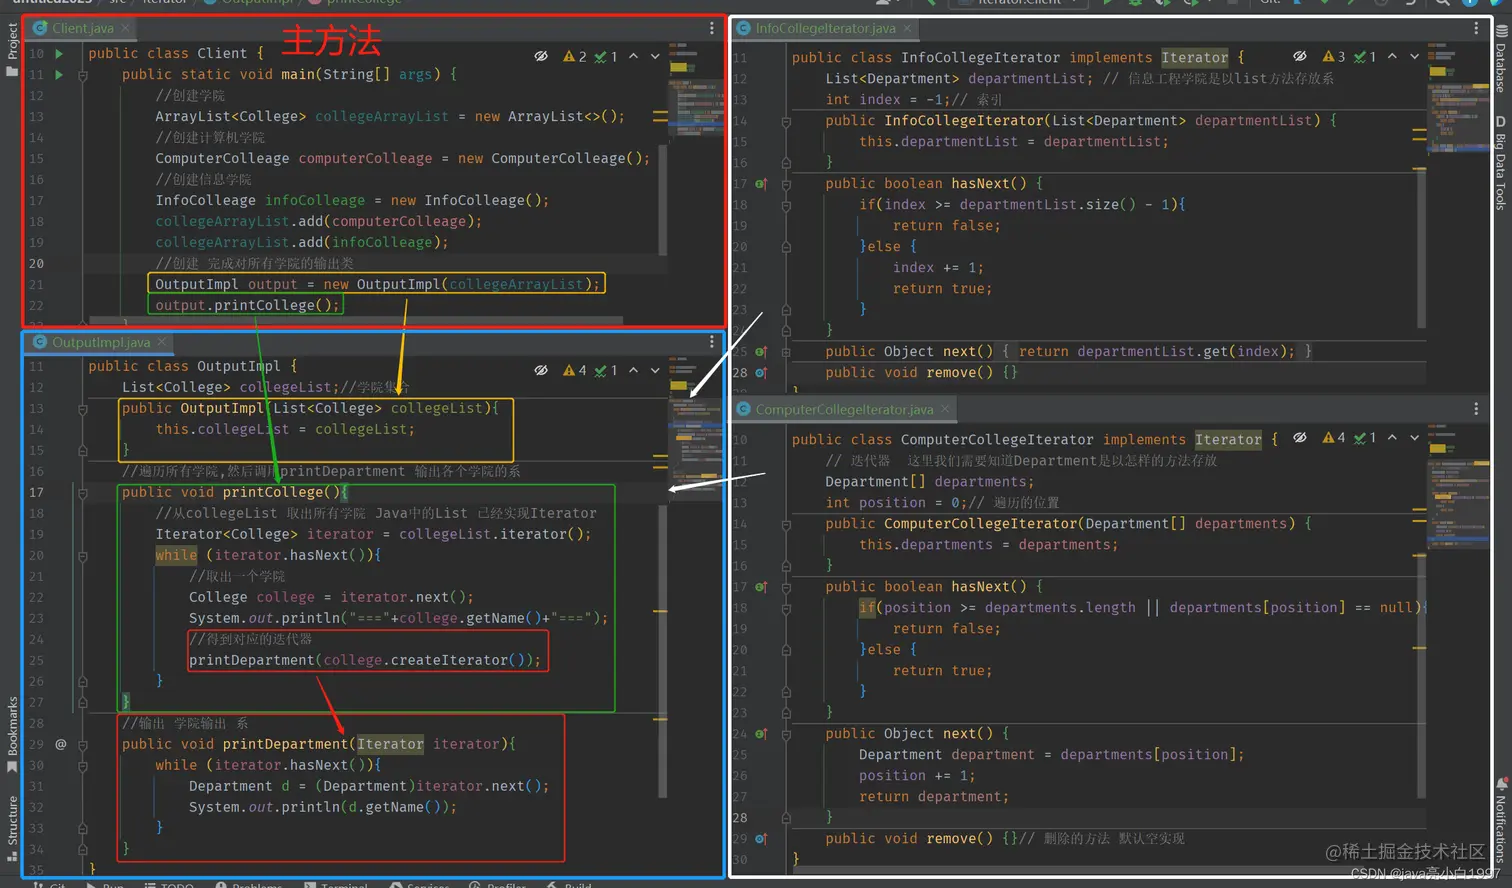This screenshot has height=888, width=1512.
Task: Open editor options menu for InfoCollegeIterator.java pane
Action: click(1476, 28)
